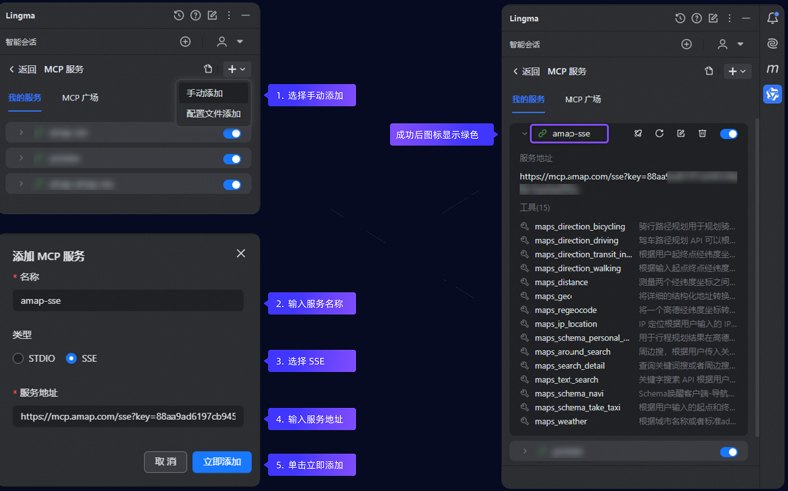Toggle the amap-sse service switch
Screen dimensions: 788x491
729,134
